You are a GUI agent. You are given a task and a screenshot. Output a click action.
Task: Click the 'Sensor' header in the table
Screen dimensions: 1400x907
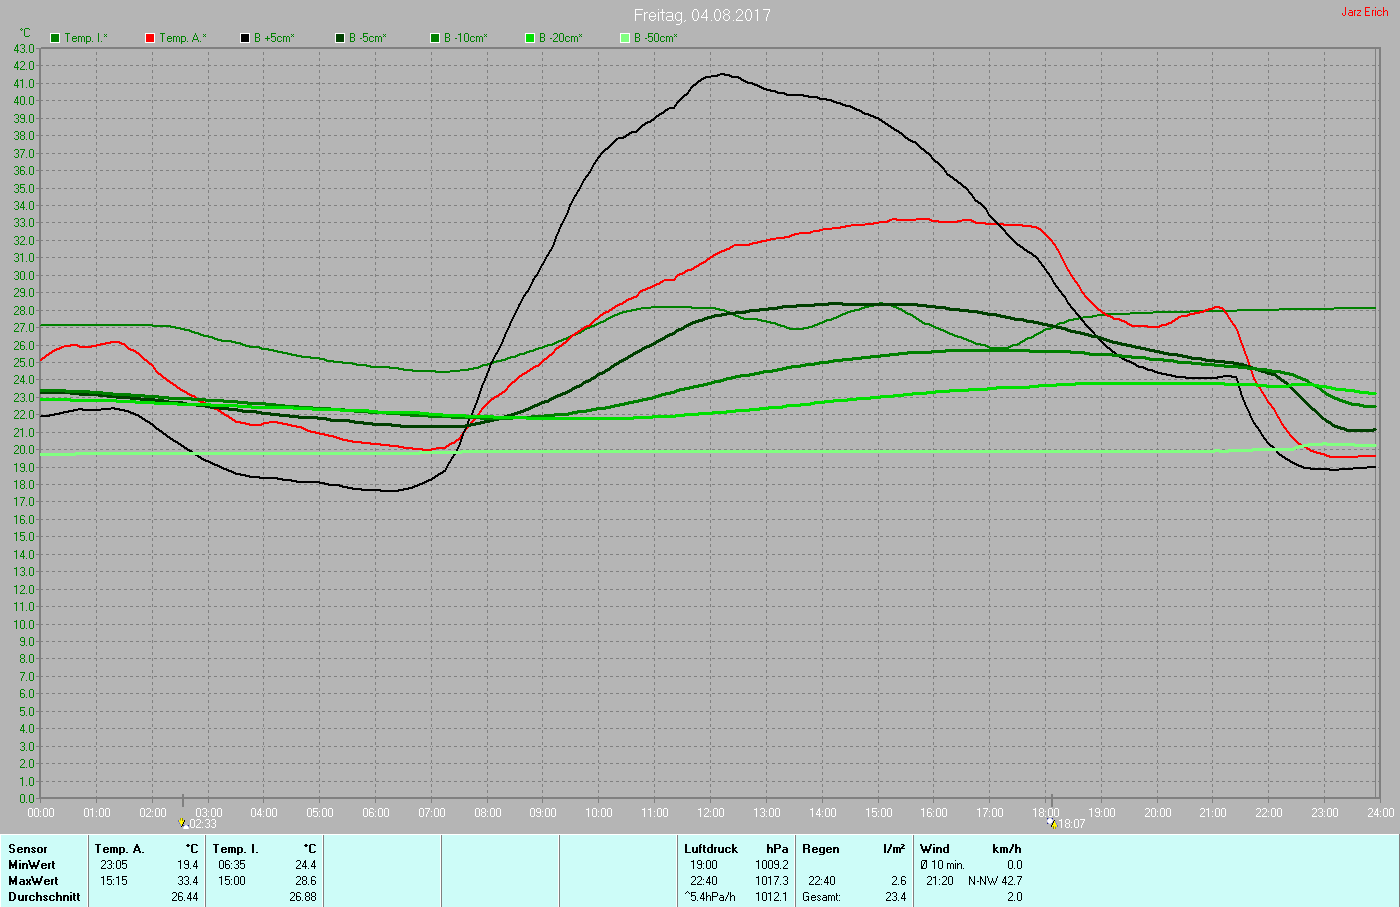[28, 849]
